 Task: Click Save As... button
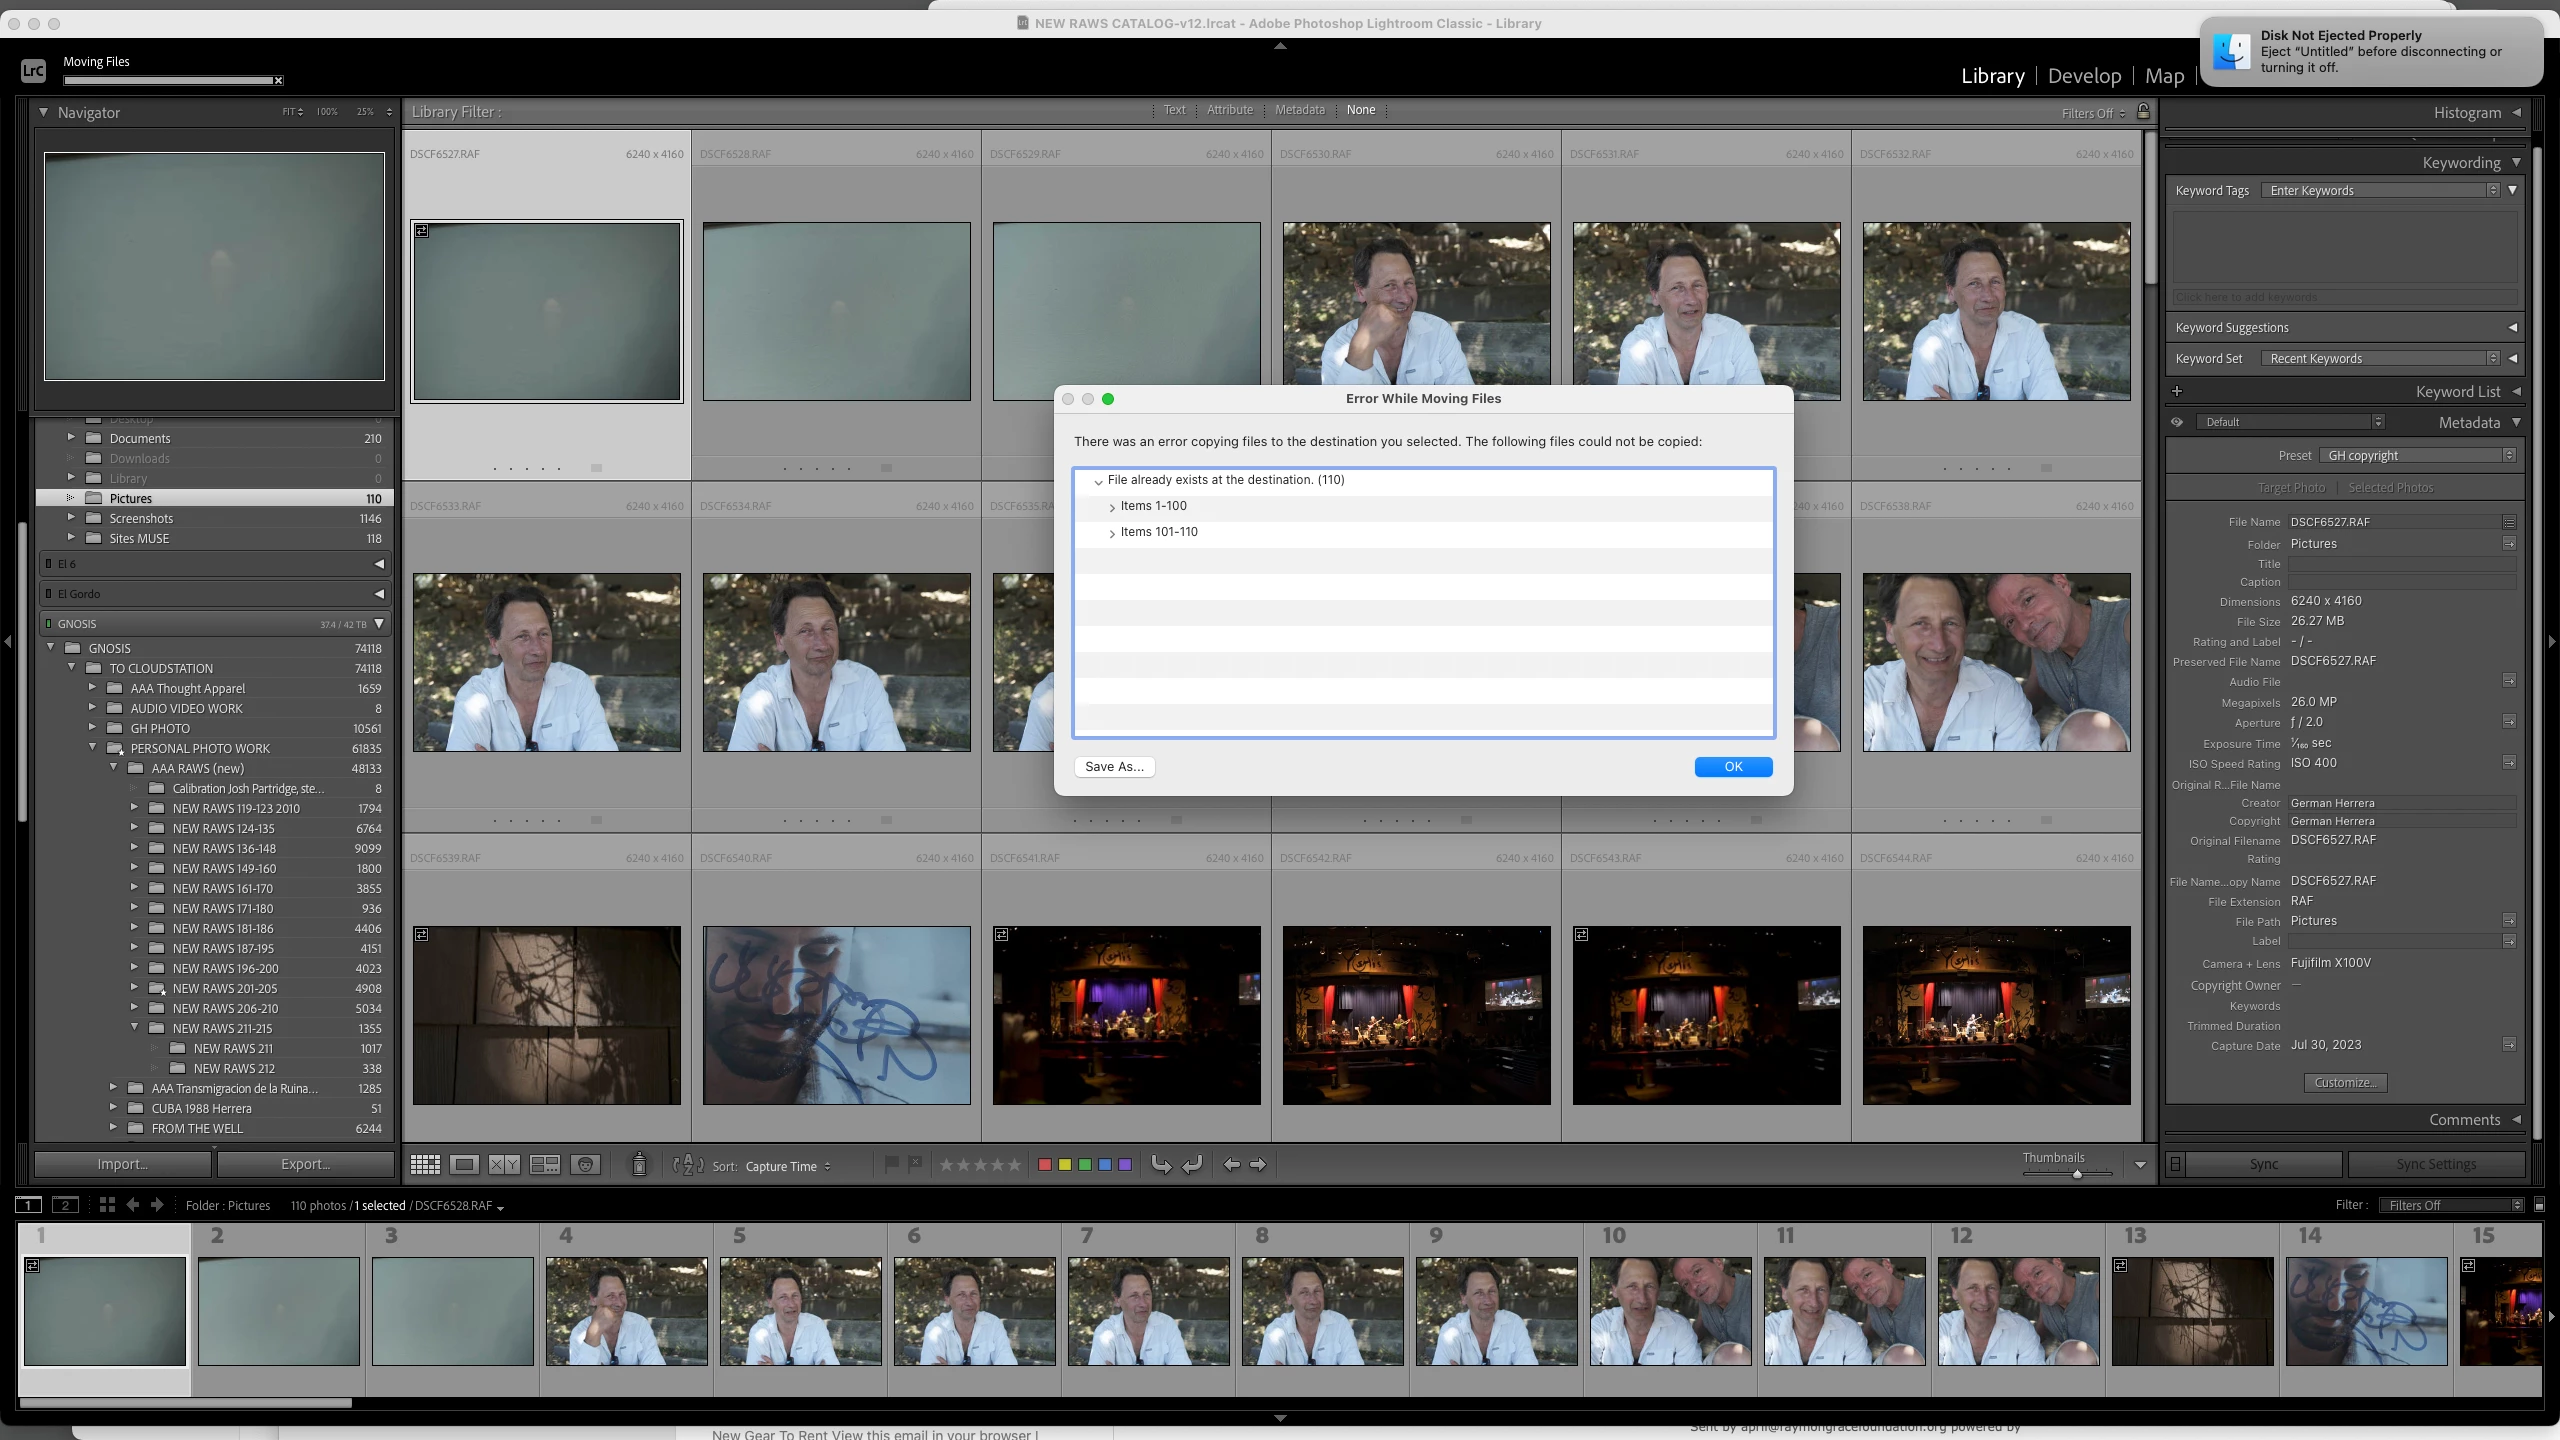1114,767
